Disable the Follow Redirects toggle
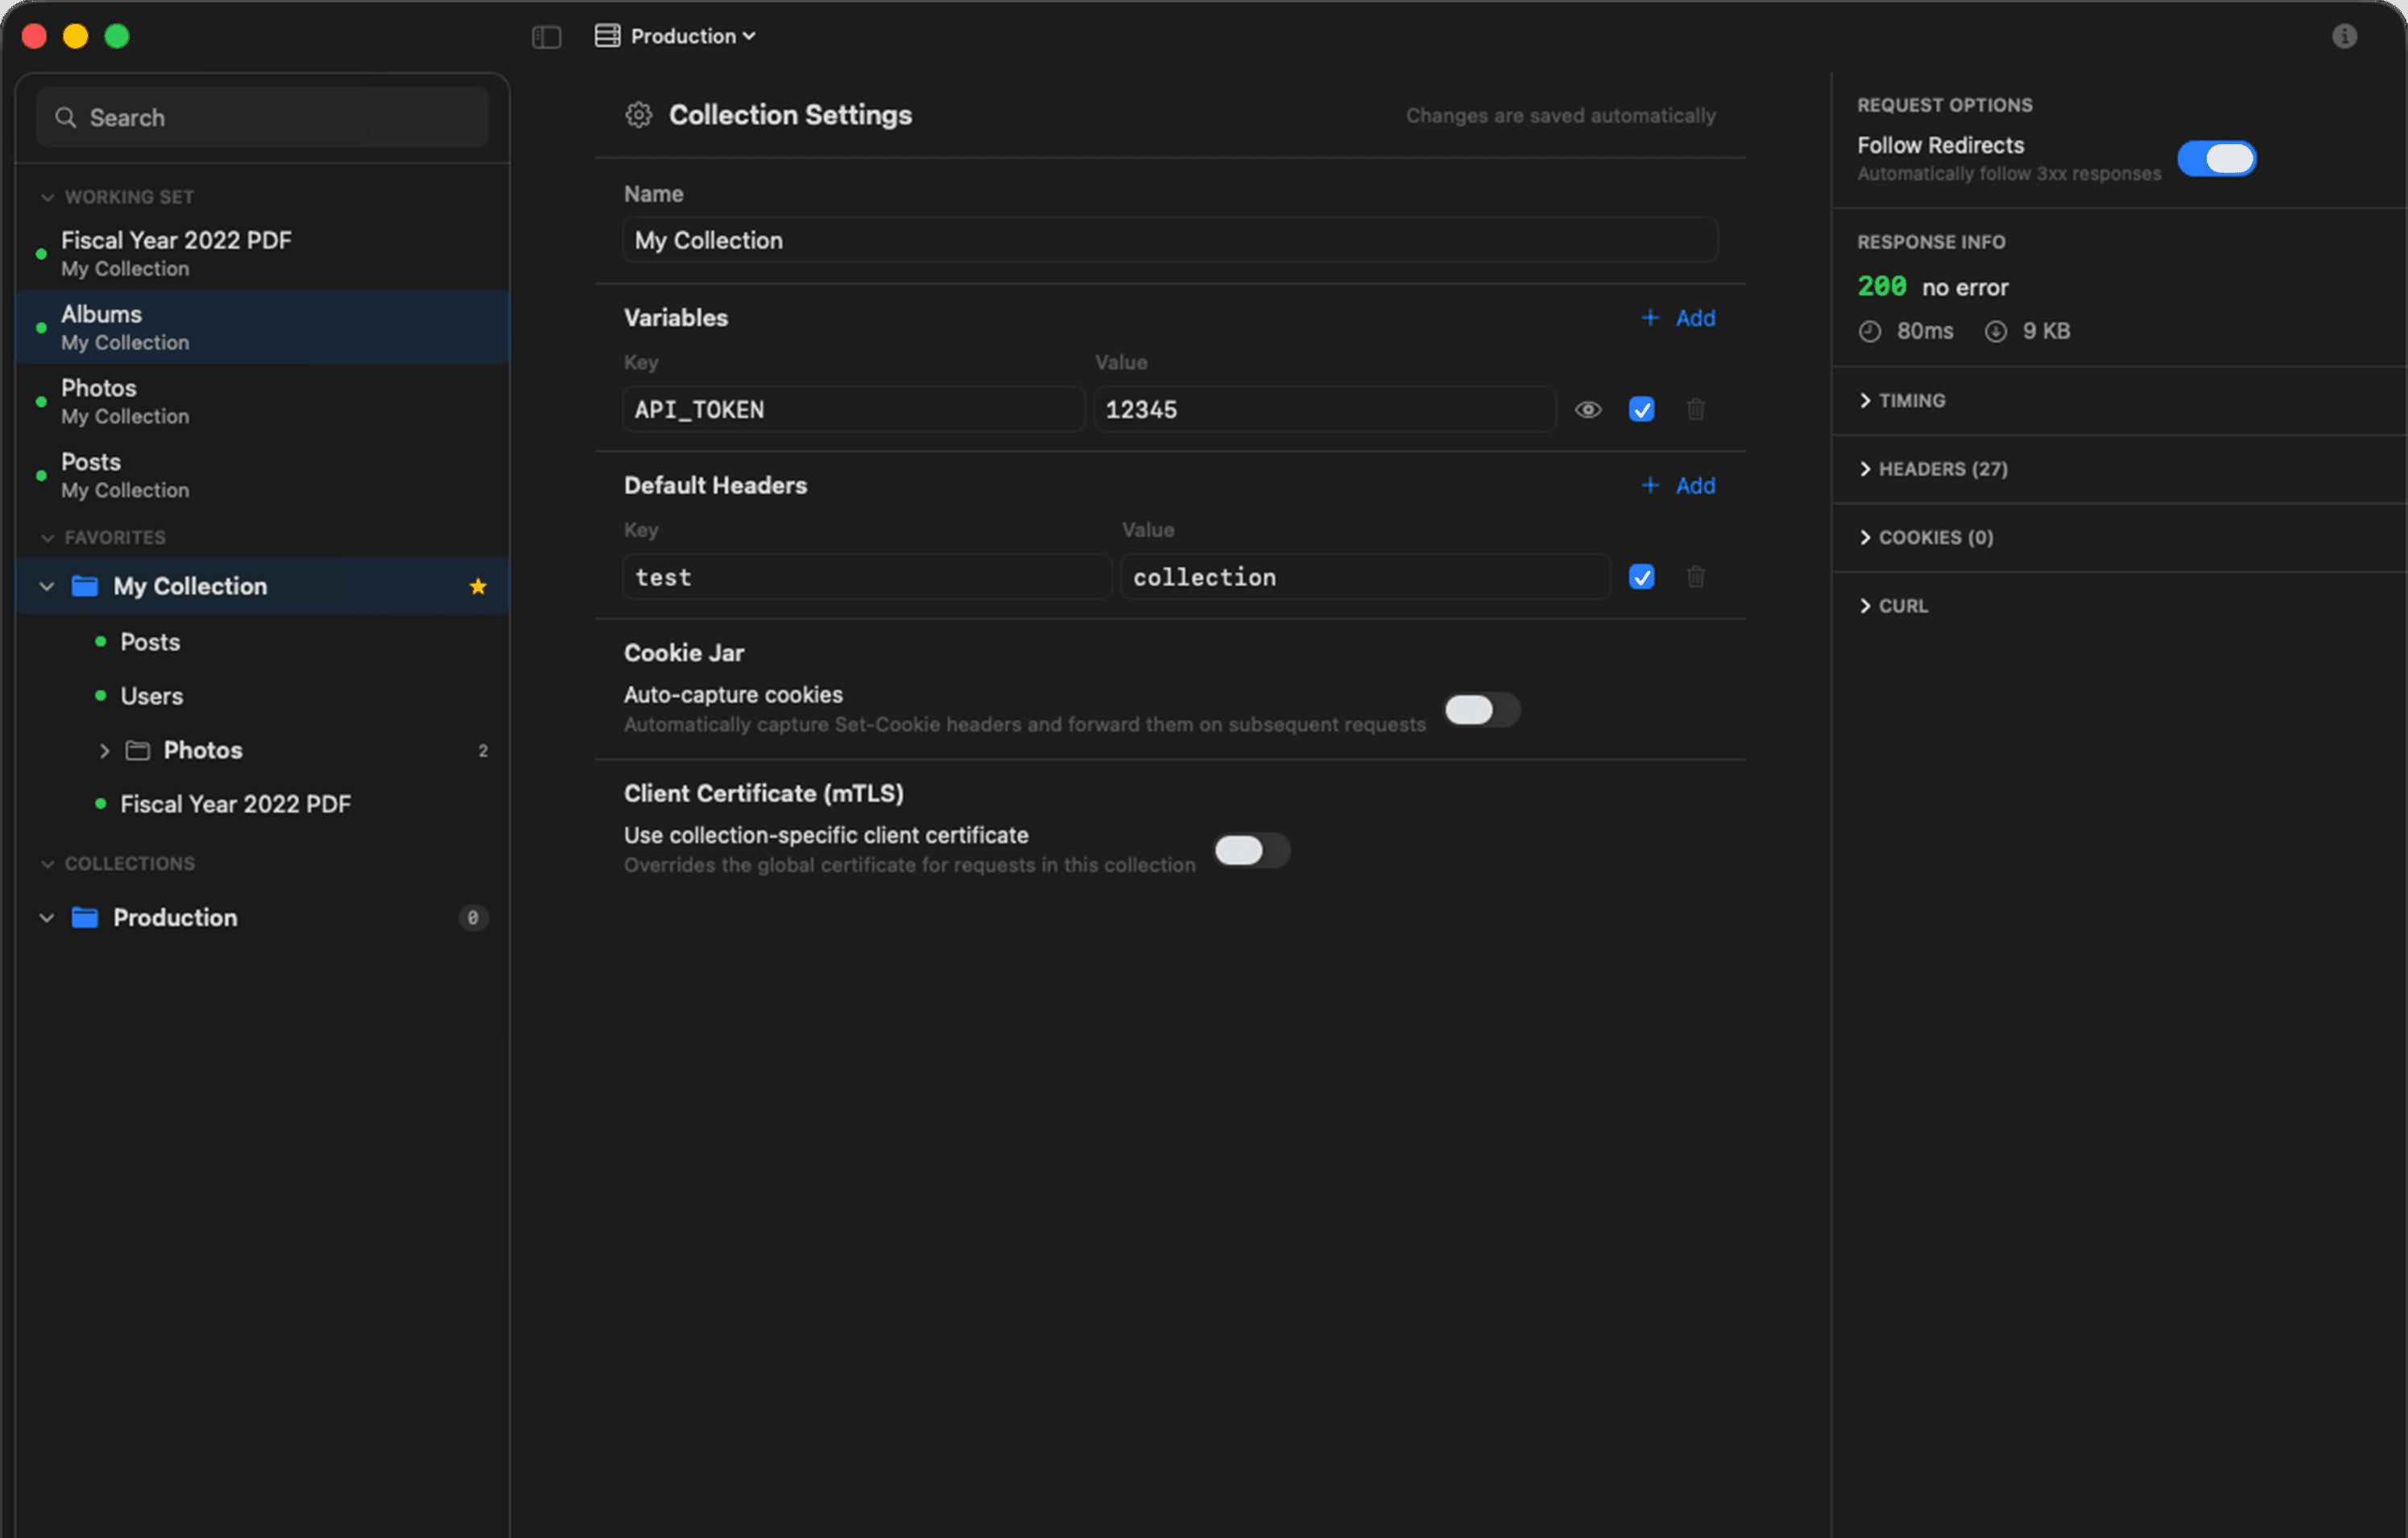The height and width of the screenshot is (1538, 2408). [x=2217, y=159]
